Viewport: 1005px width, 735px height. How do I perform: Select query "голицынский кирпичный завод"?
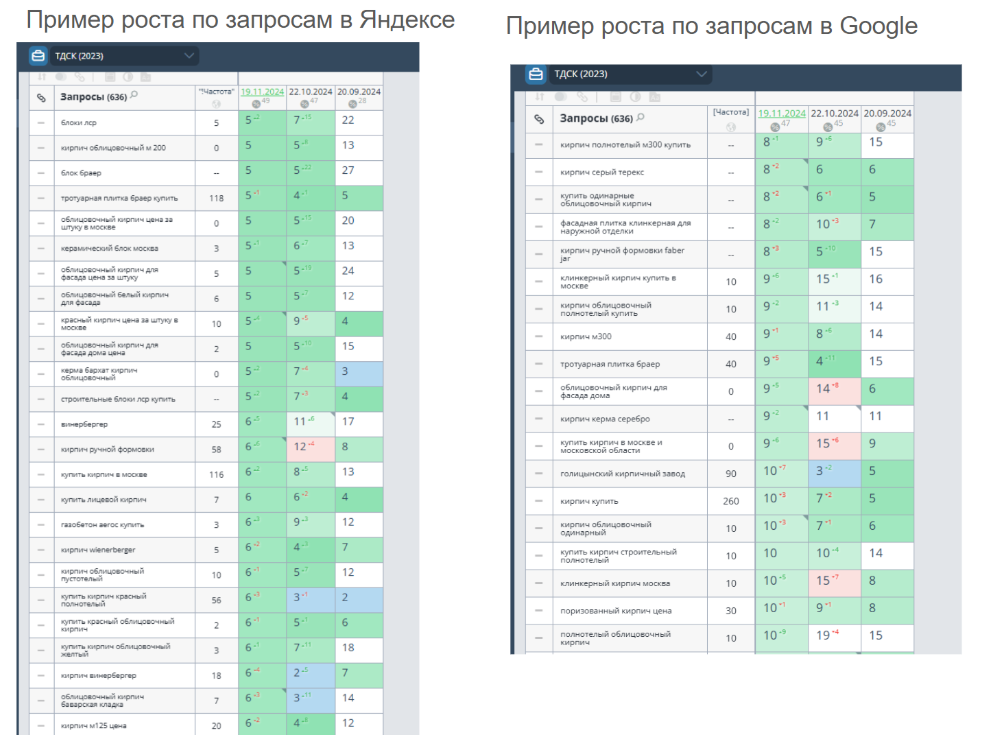[622, 474]
